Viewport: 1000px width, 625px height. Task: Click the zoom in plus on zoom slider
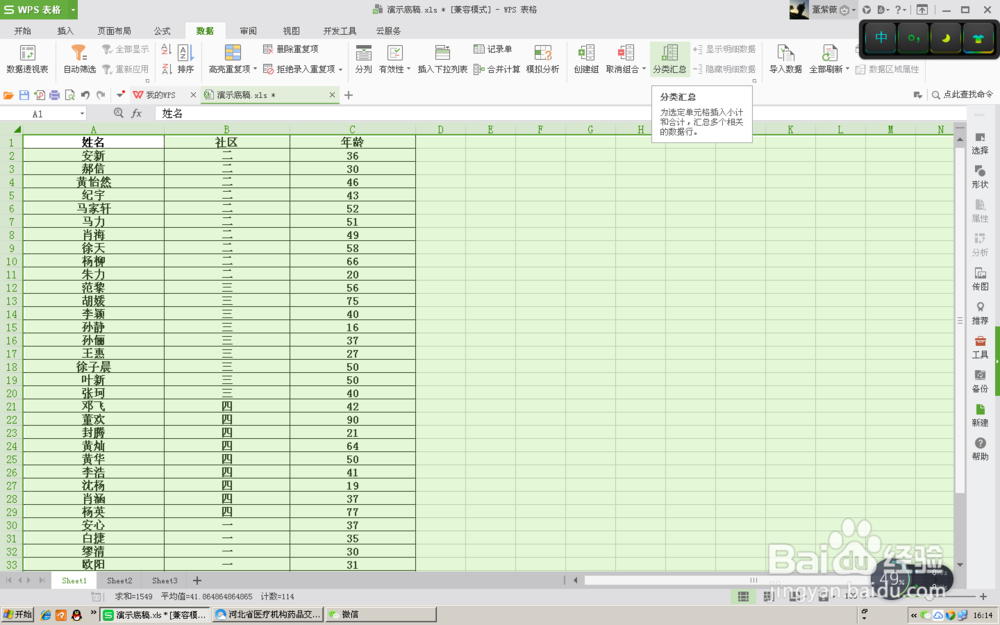point(985,596)
